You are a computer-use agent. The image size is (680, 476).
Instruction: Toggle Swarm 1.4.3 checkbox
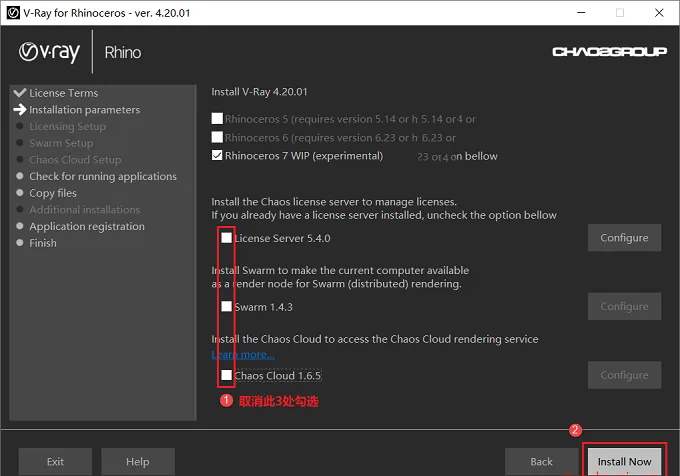(226, 306)
